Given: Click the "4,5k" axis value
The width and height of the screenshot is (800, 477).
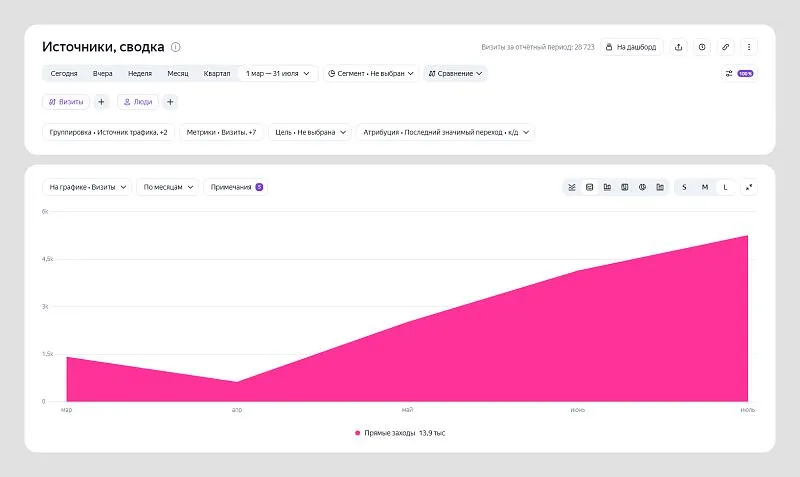Looking at the screenshot, I should [x=47, y=259].
